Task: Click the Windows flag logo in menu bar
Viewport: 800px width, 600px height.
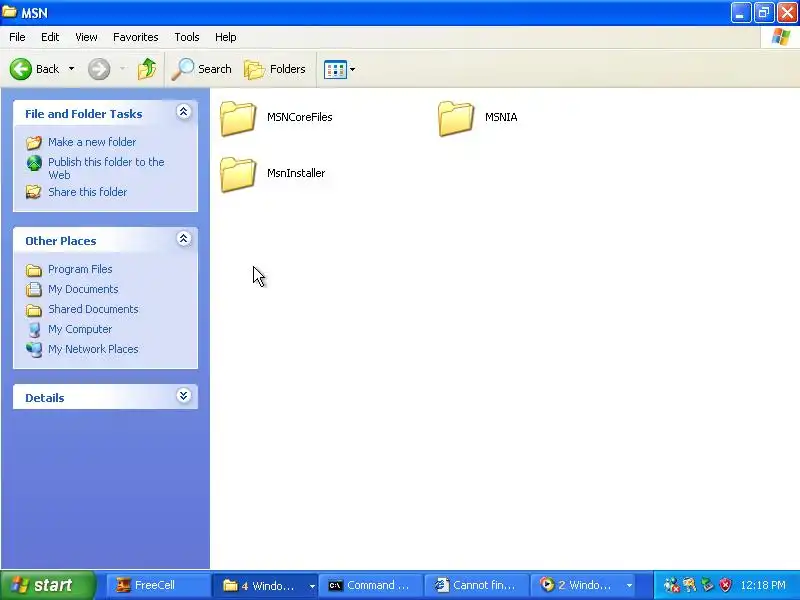Action: pyautogui.click(x=780, y=37)
